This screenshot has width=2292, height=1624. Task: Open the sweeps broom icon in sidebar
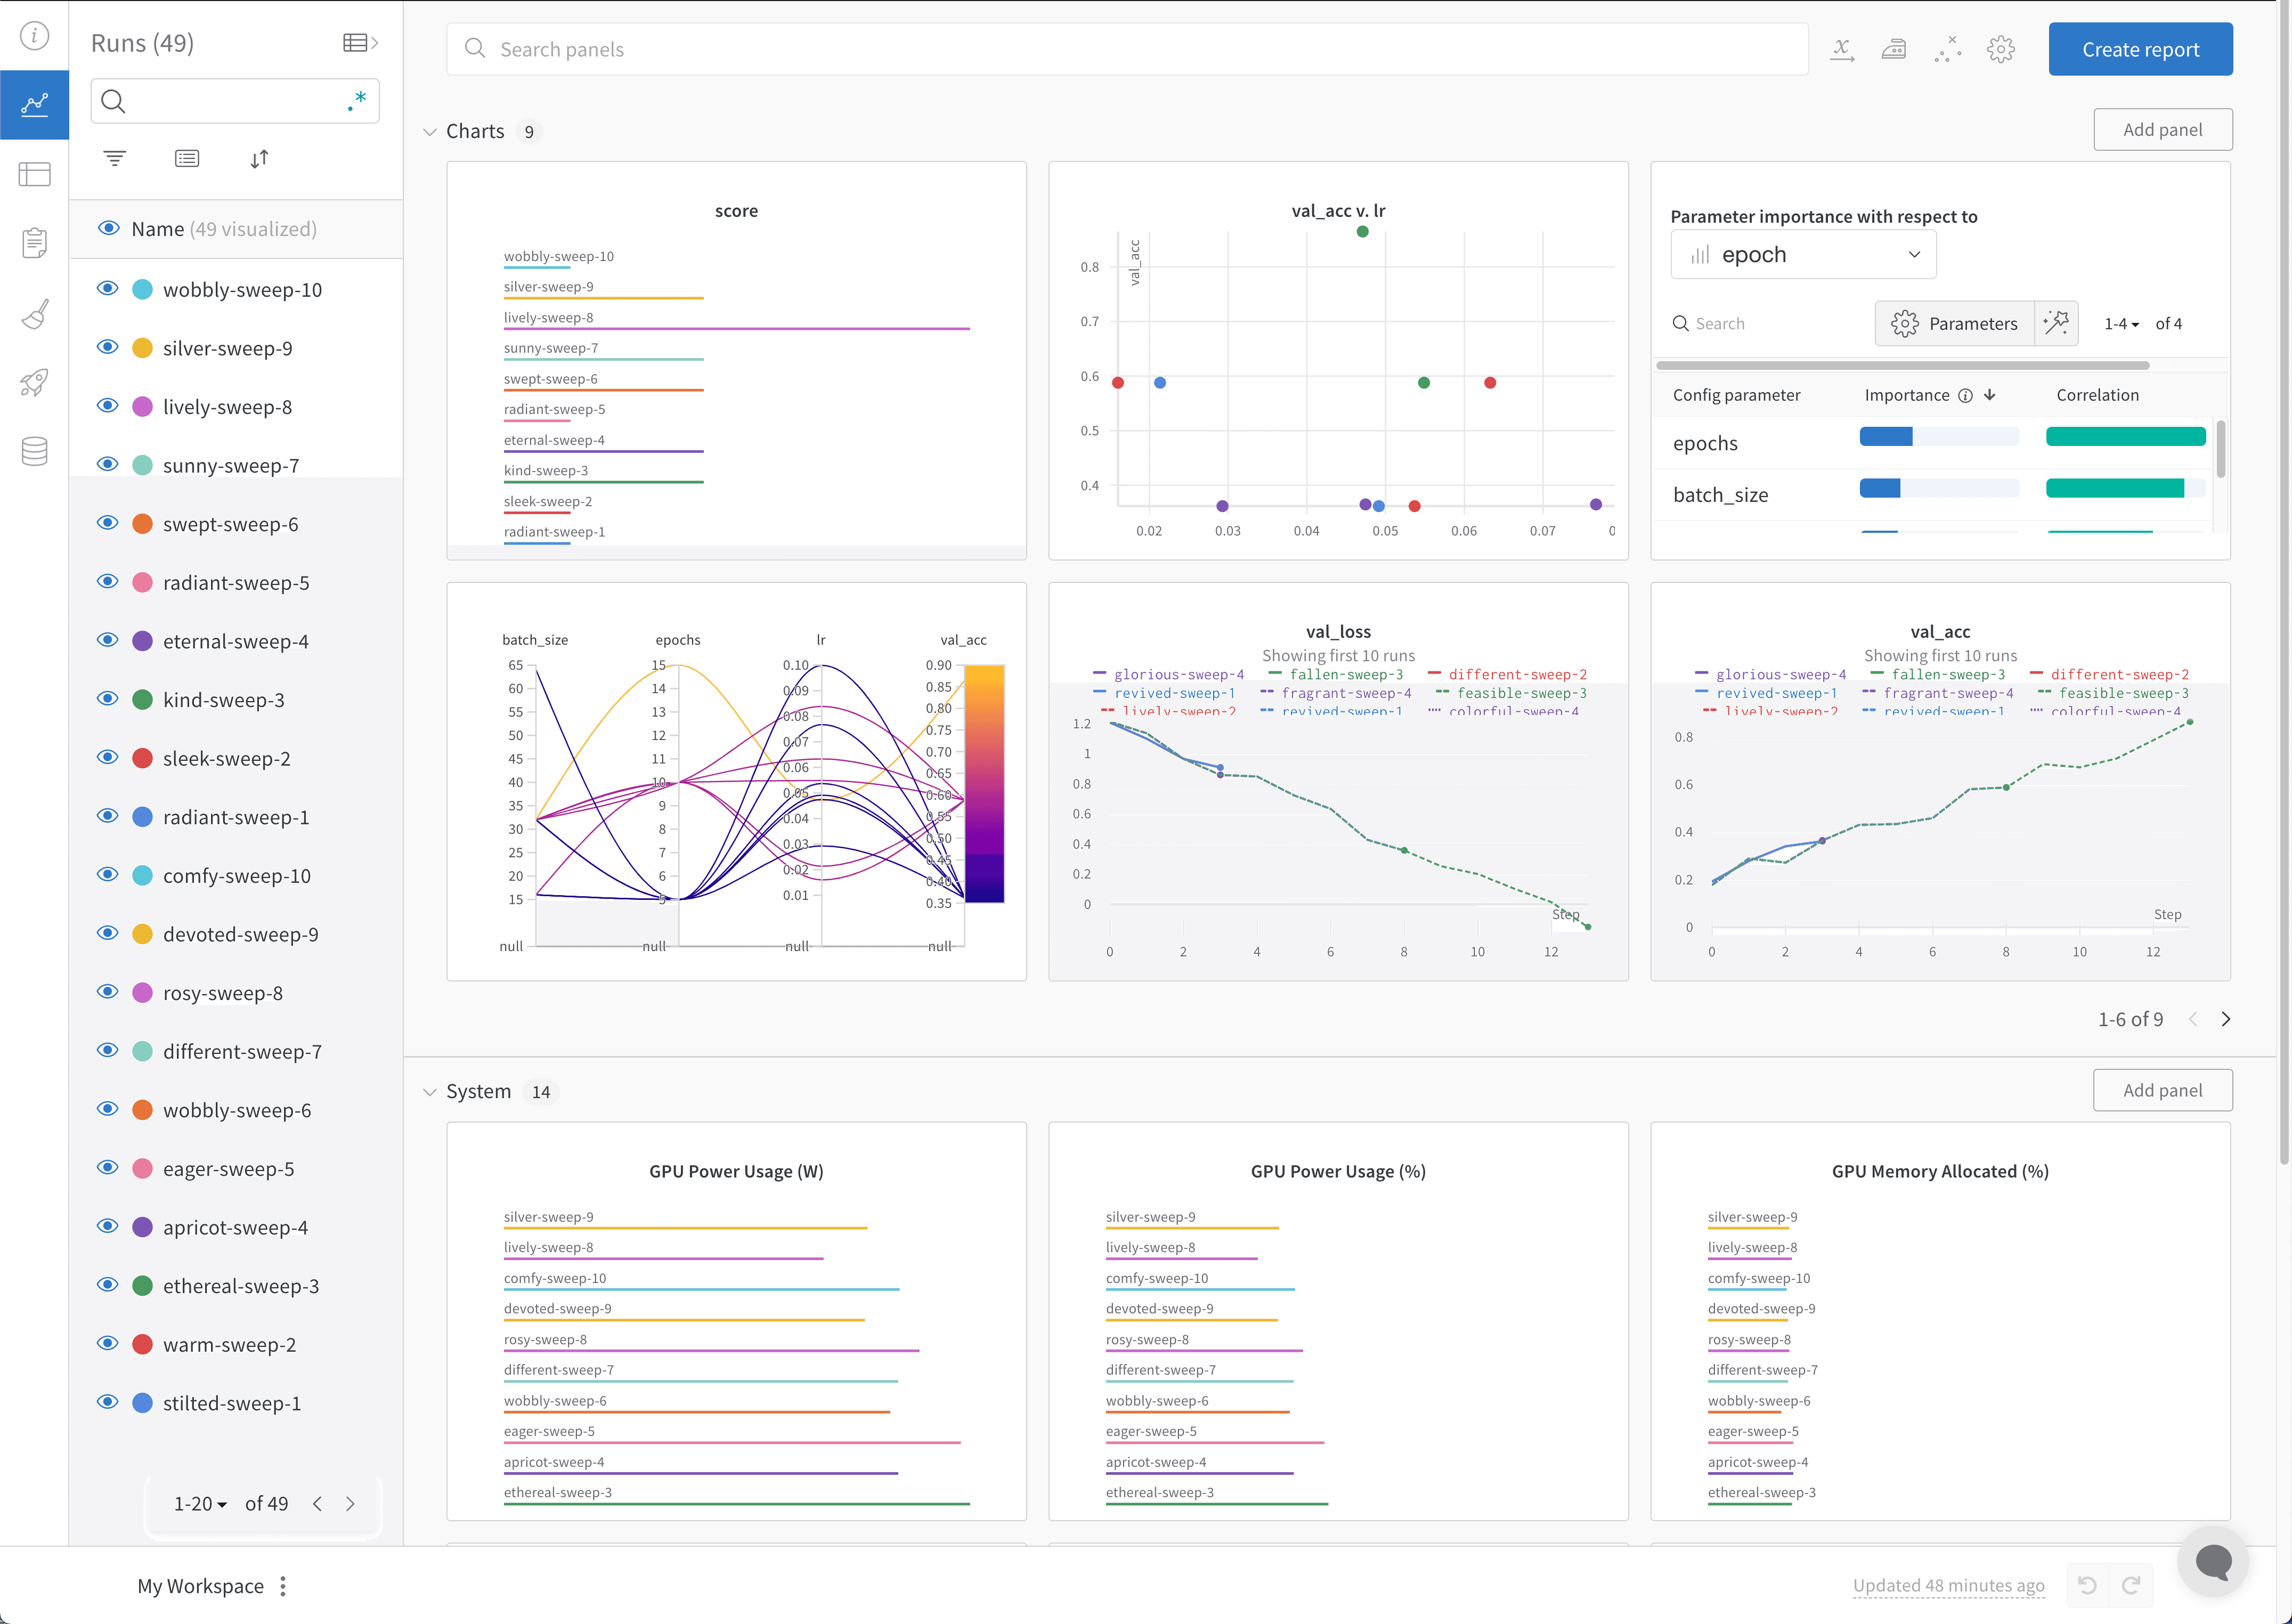pos(34,314)
